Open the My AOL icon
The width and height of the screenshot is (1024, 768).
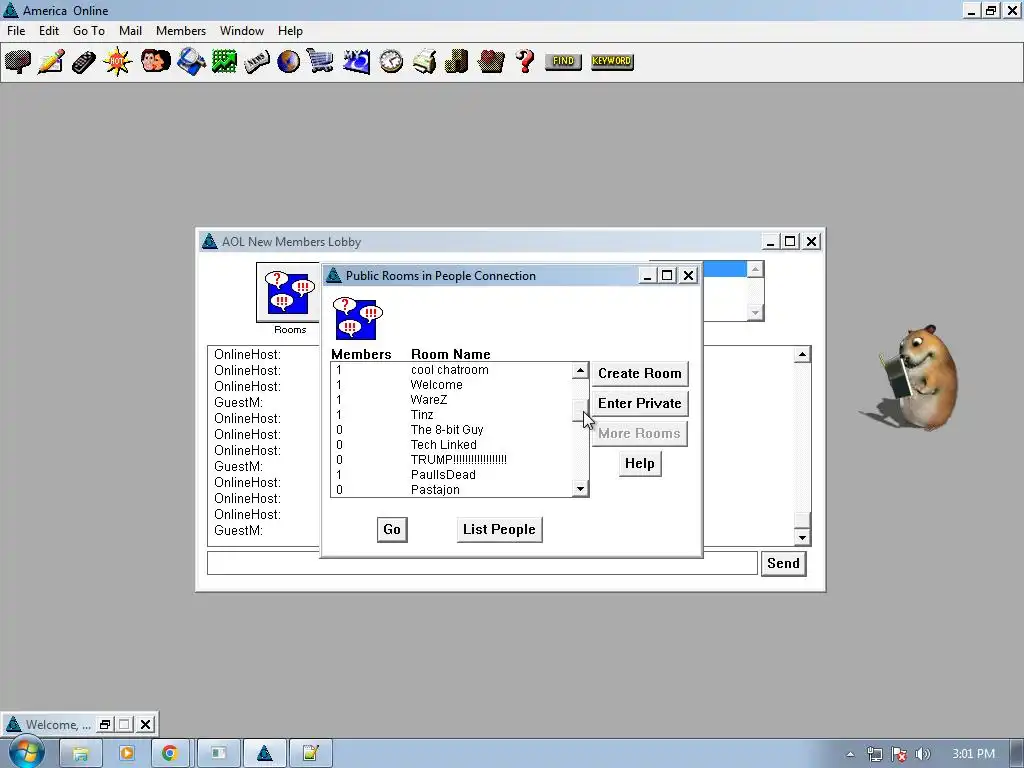coord(357,61)
